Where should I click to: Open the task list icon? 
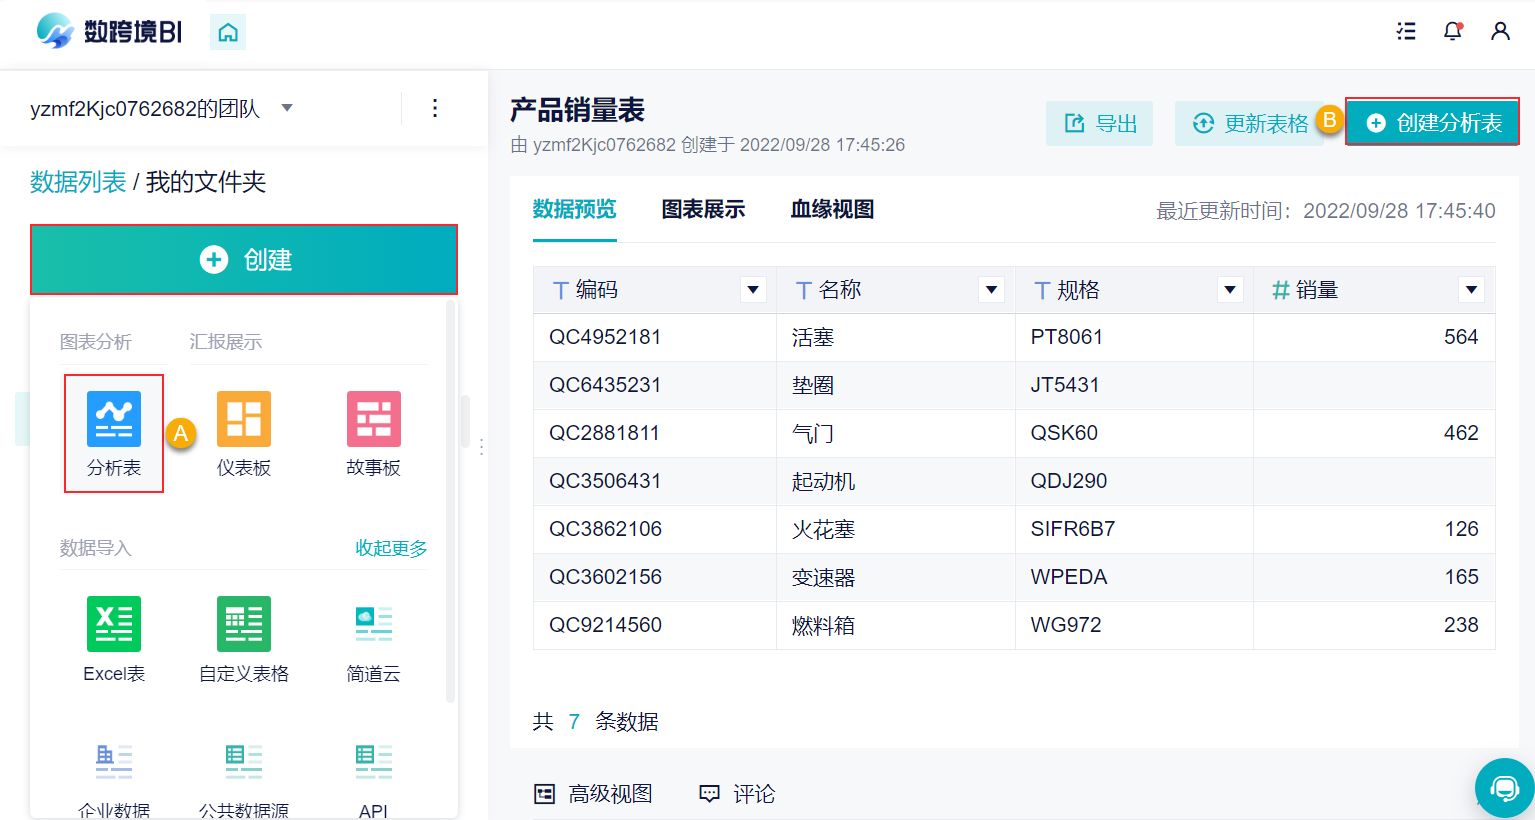[1406, 31]
